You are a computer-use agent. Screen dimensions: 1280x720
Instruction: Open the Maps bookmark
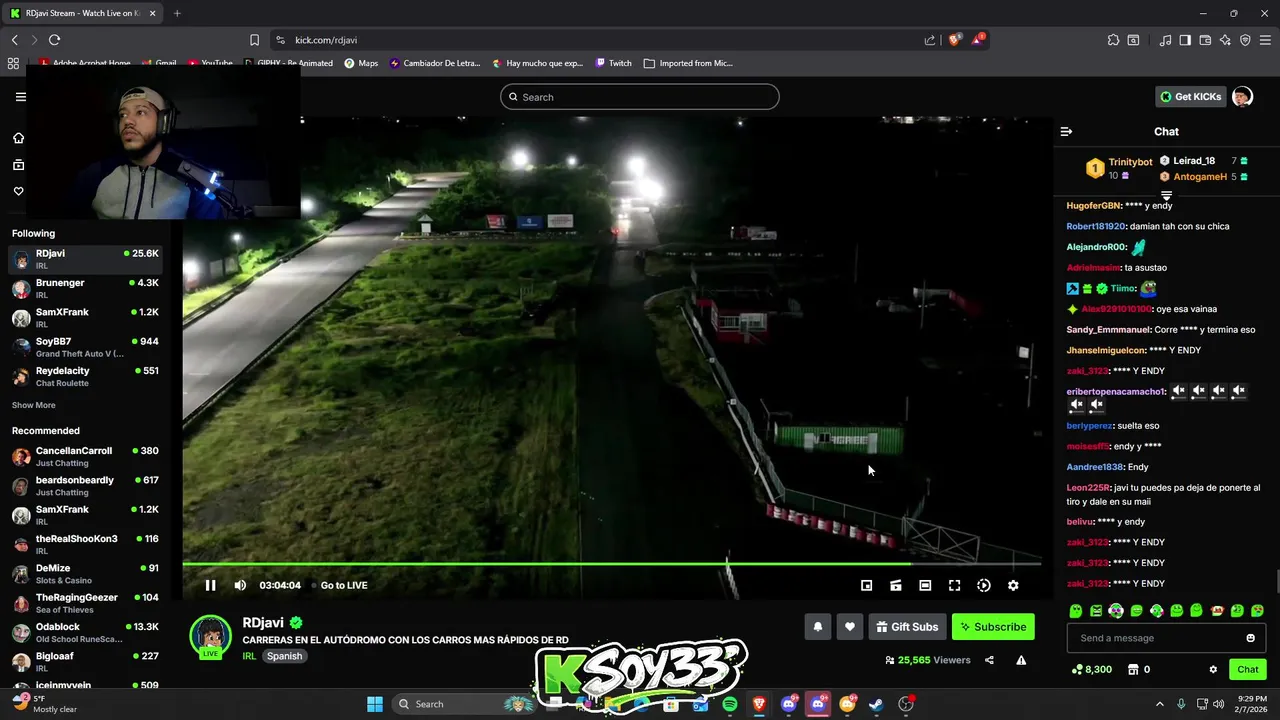coord(361,63)
